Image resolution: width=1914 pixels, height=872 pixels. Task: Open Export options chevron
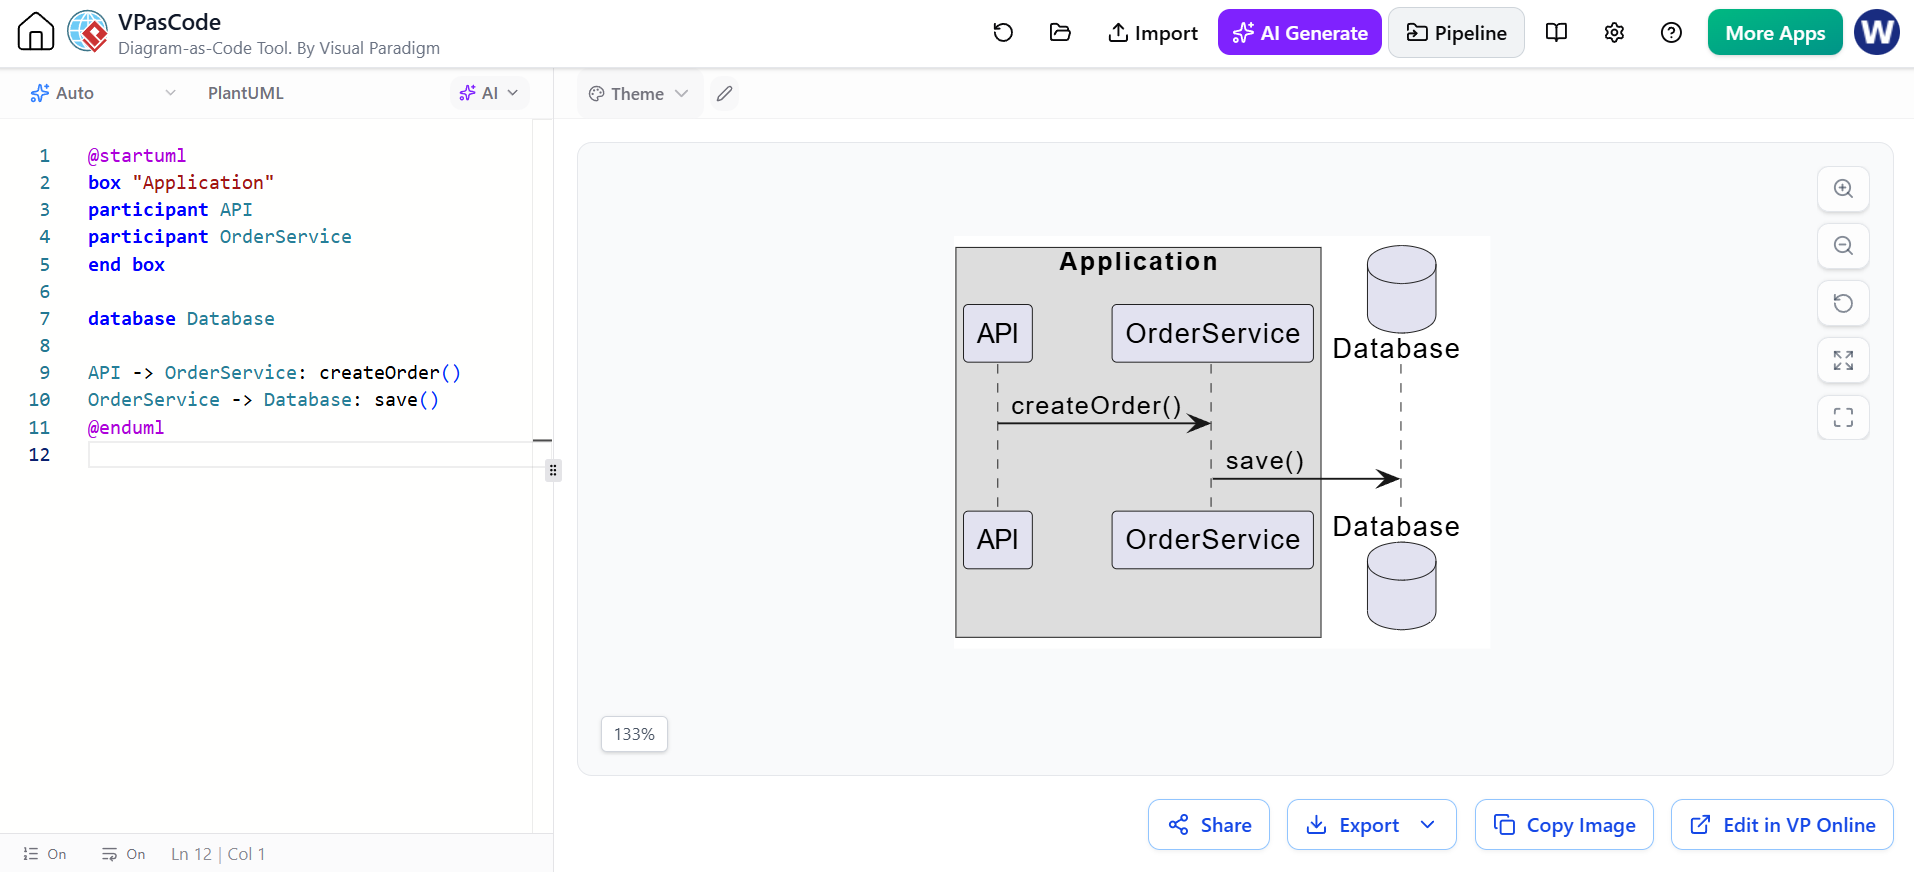[x=1428, y=825]
